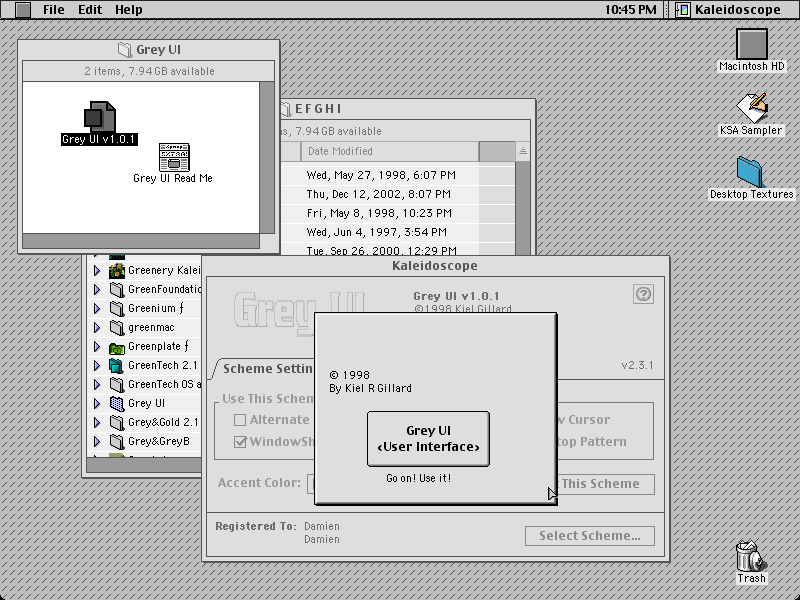Expand the Grey UI folder disclosure triangle
Screen dimensions: 800x600
97,404
